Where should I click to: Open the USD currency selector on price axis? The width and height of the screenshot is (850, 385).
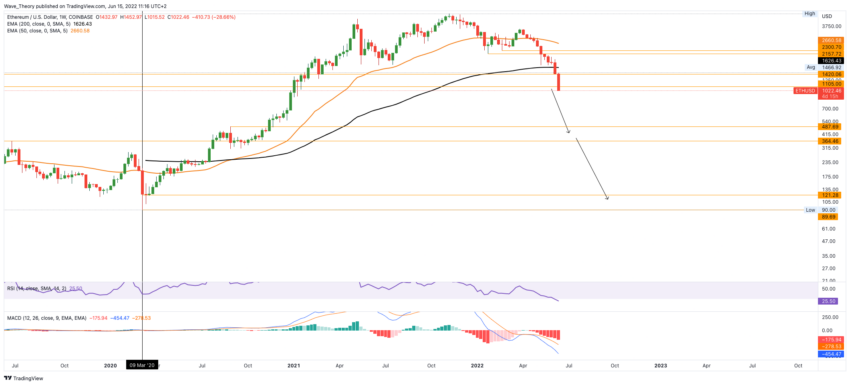(x=827, y=15)
